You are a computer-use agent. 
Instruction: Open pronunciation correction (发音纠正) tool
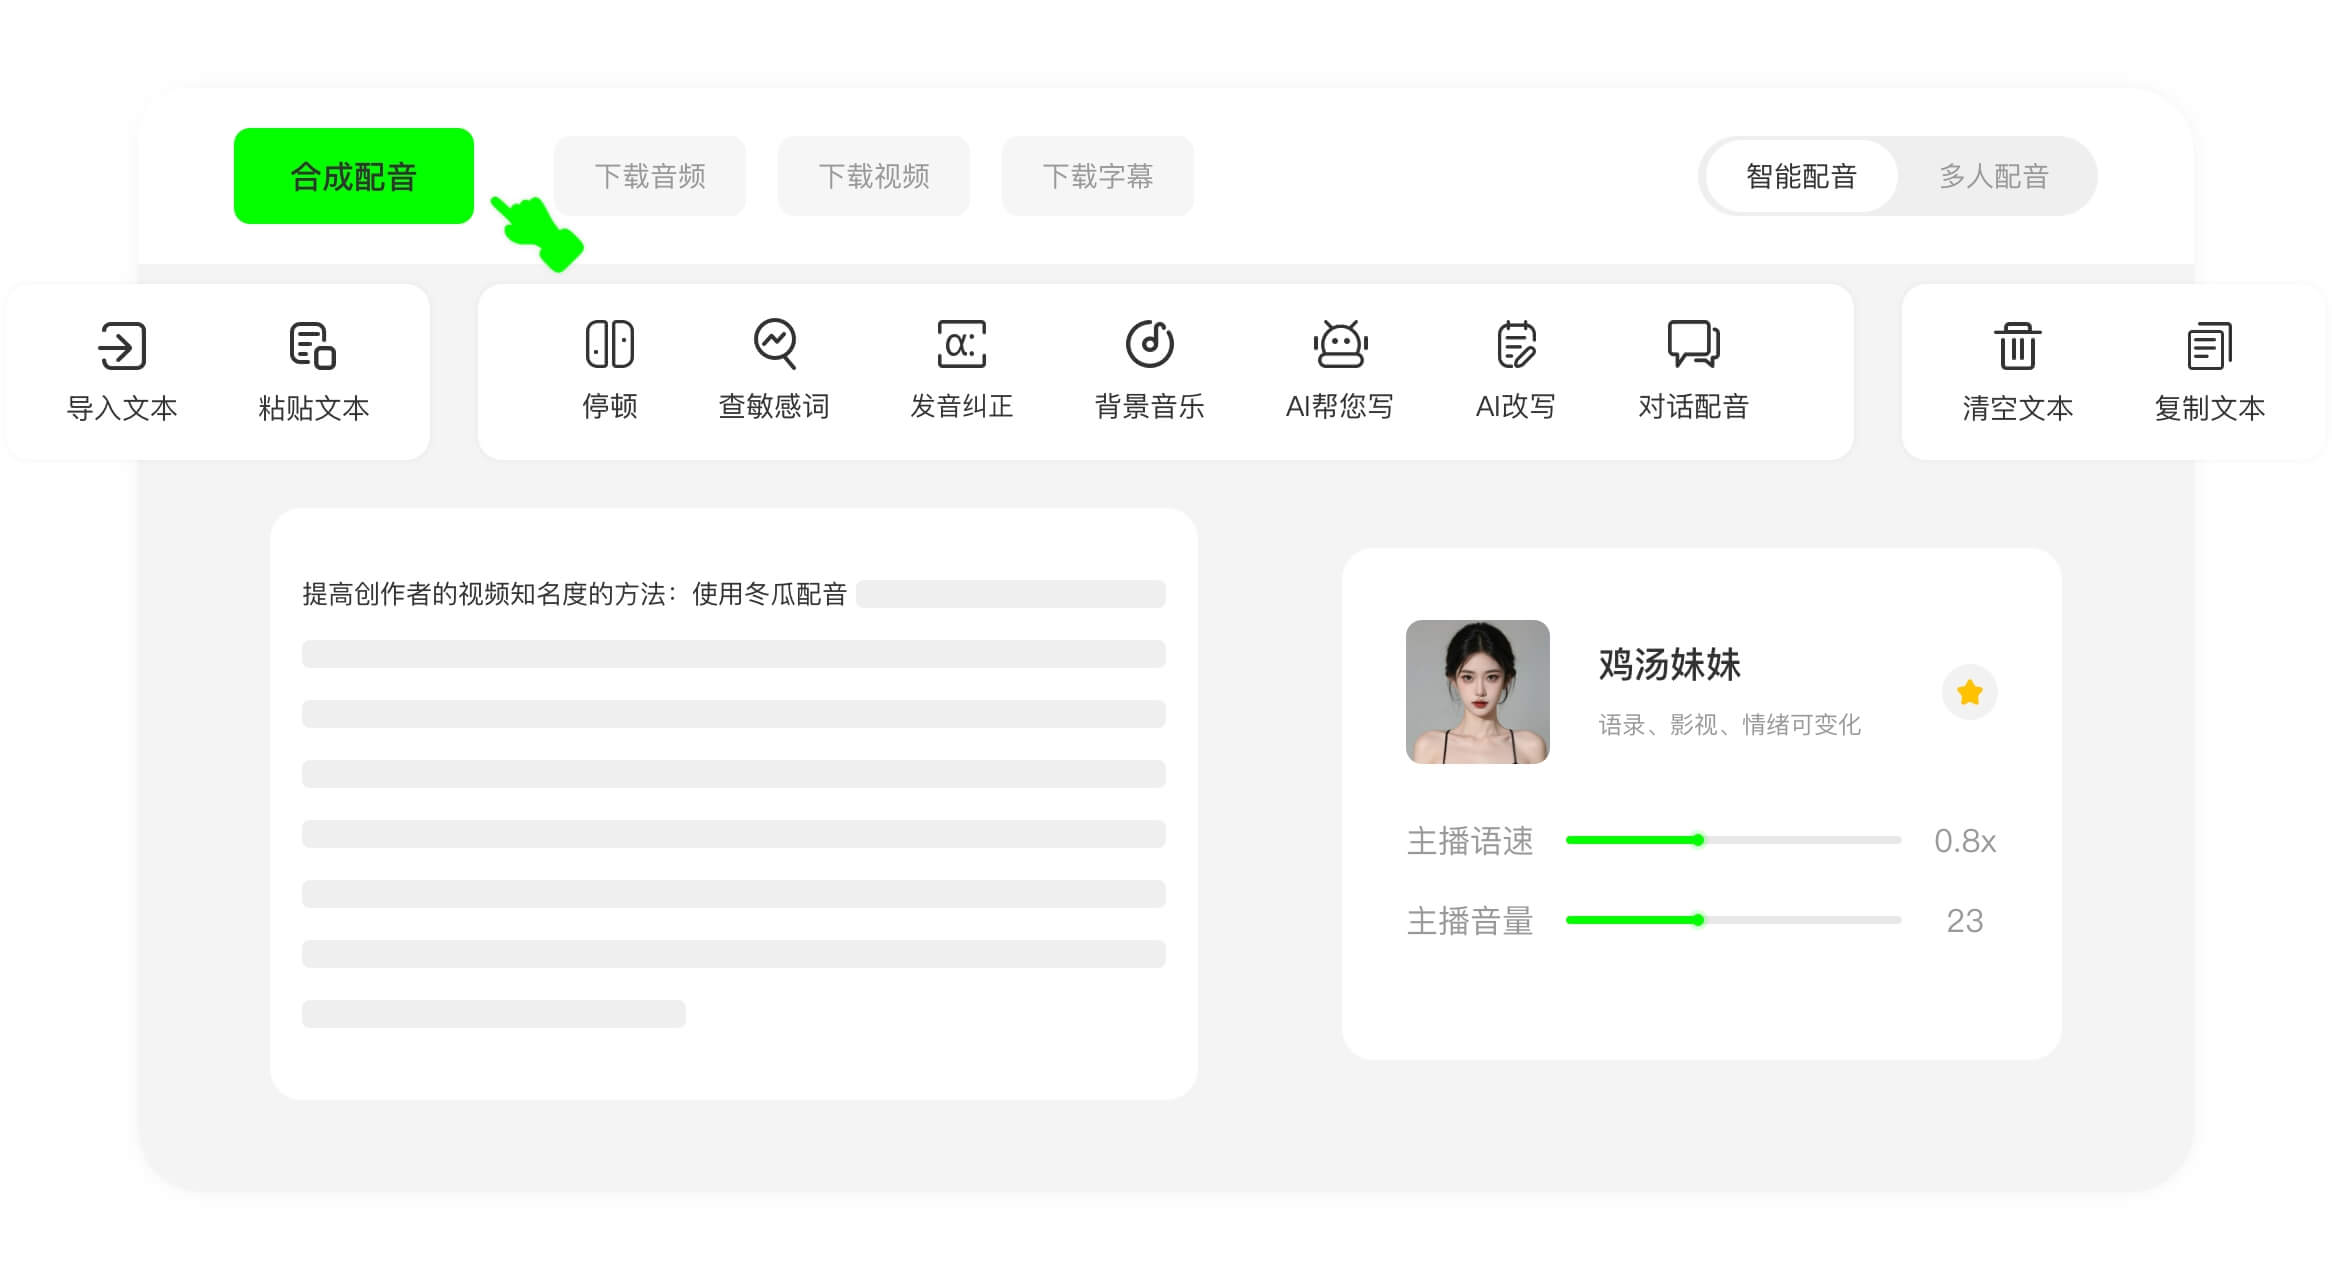point(961,344)
